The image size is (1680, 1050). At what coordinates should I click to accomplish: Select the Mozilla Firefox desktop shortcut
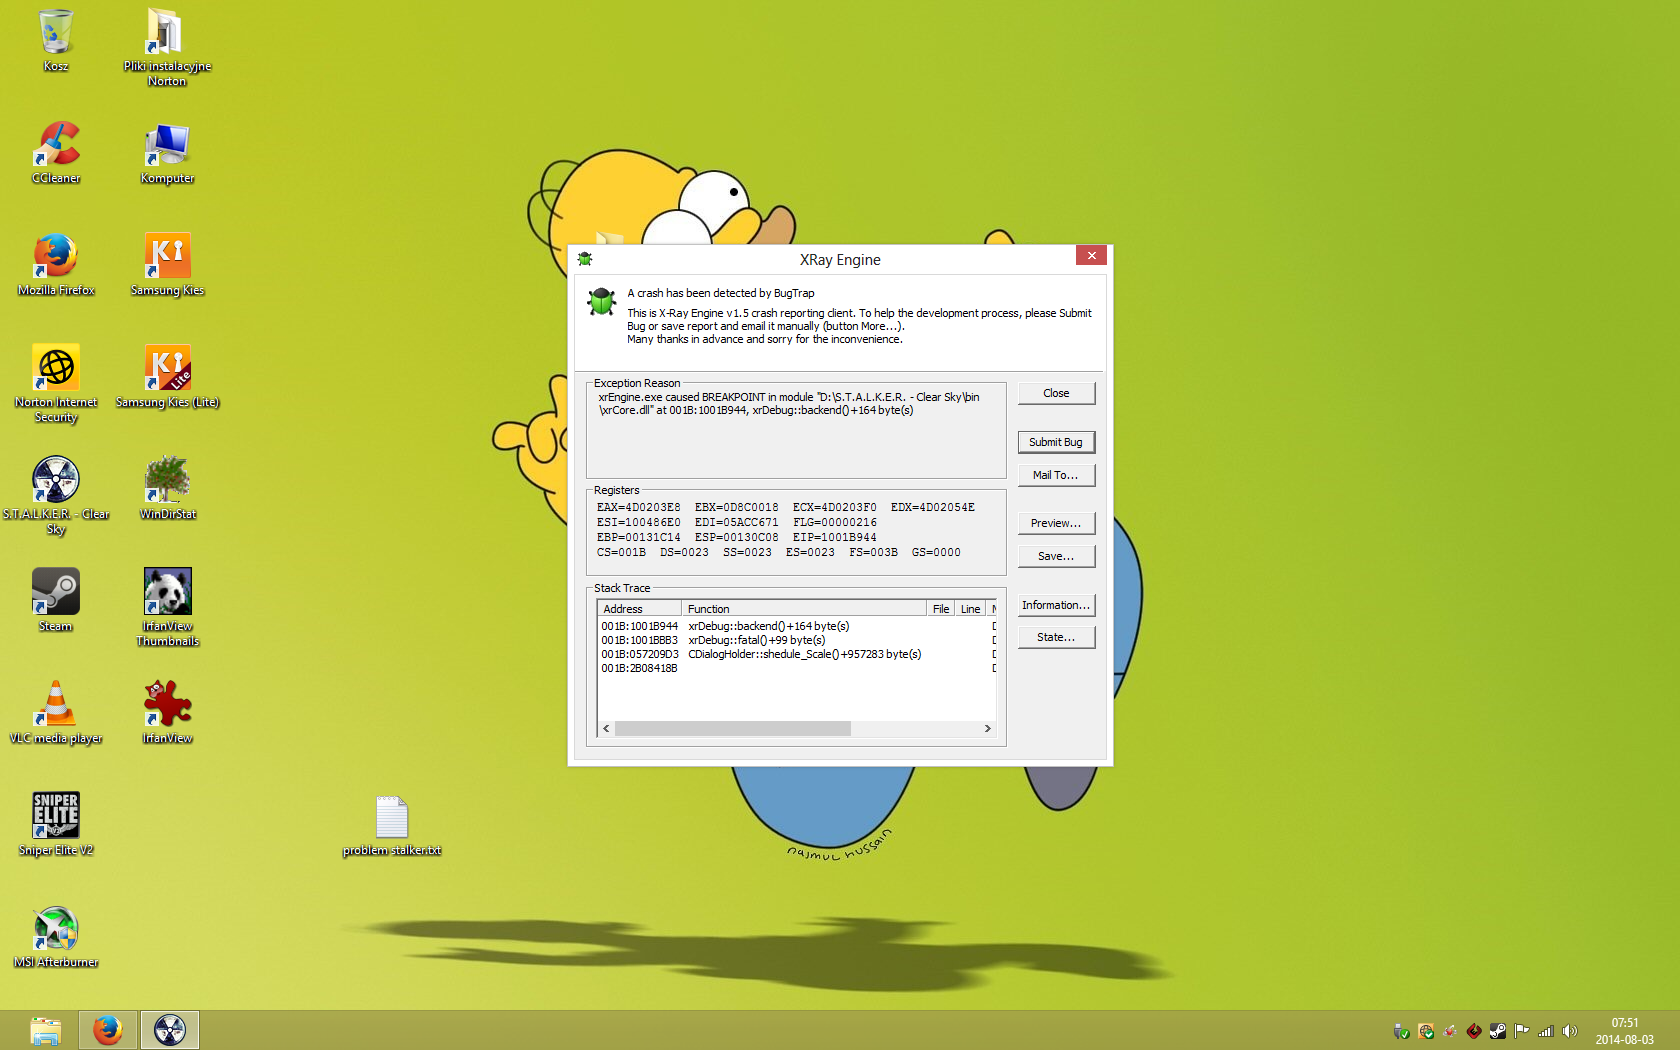coord(56,264)
